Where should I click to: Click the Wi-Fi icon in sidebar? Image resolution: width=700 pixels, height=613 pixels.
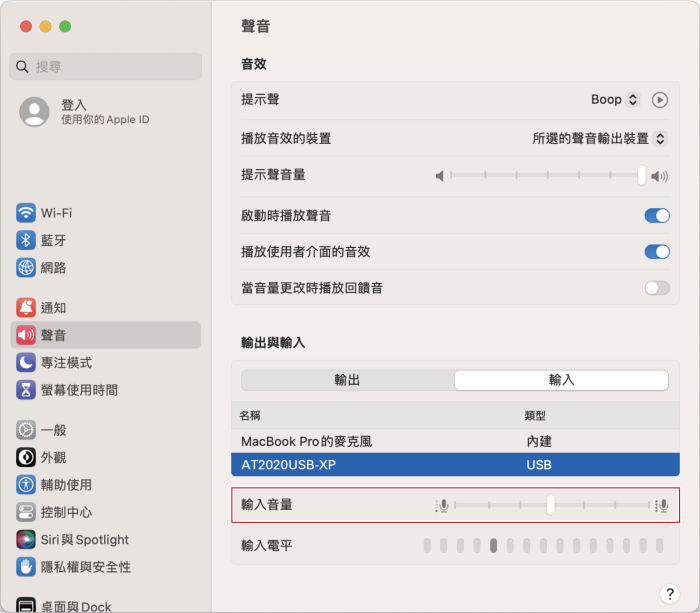(x=26, y=213)
